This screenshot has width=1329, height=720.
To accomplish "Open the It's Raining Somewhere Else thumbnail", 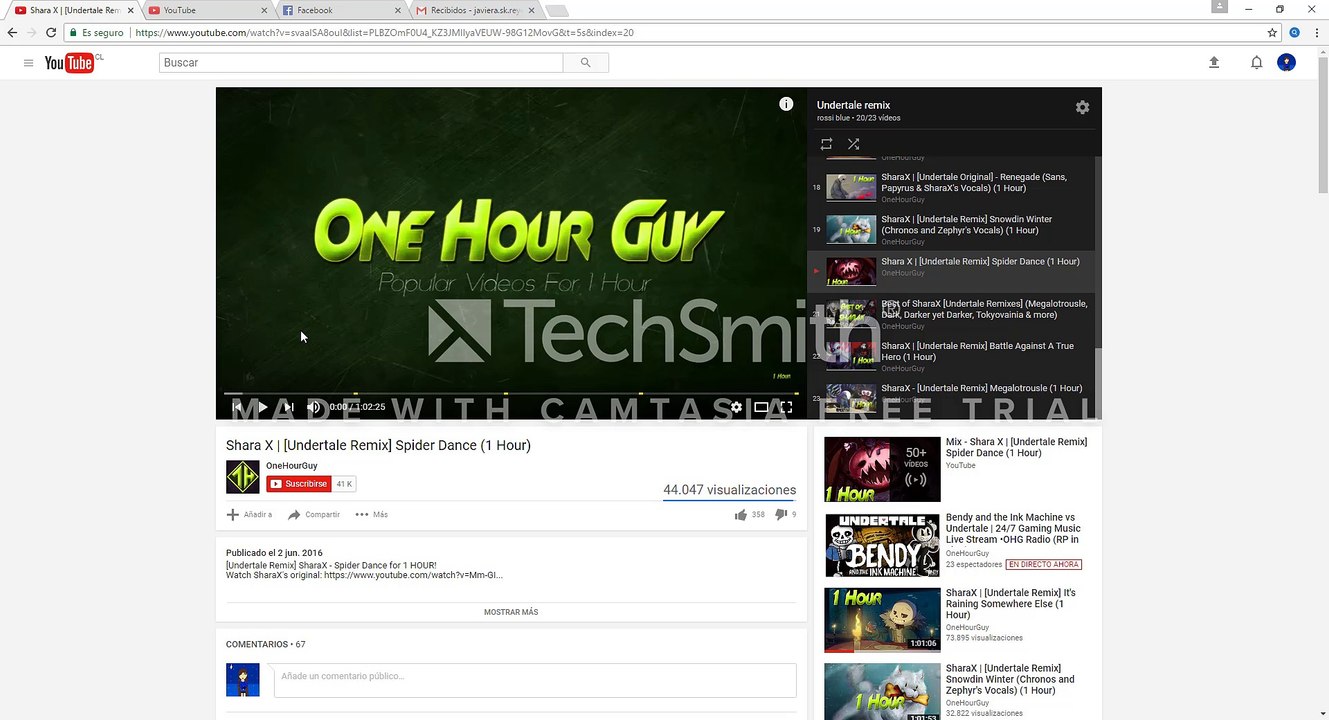I will coord(882,620).
